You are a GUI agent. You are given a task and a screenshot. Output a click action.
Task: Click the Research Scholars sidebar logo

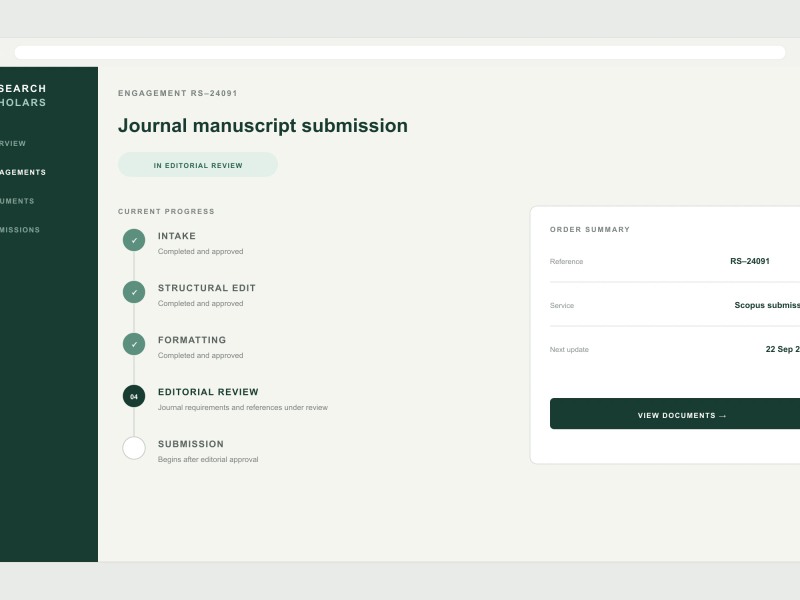tap(23, 95)
